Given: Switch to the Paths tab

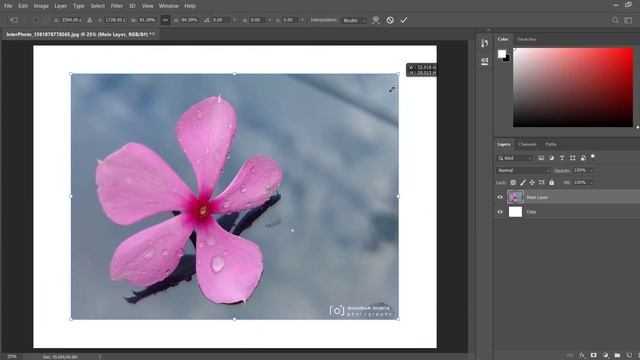Looking at the screenshot, I should click(x=551, y=144).
